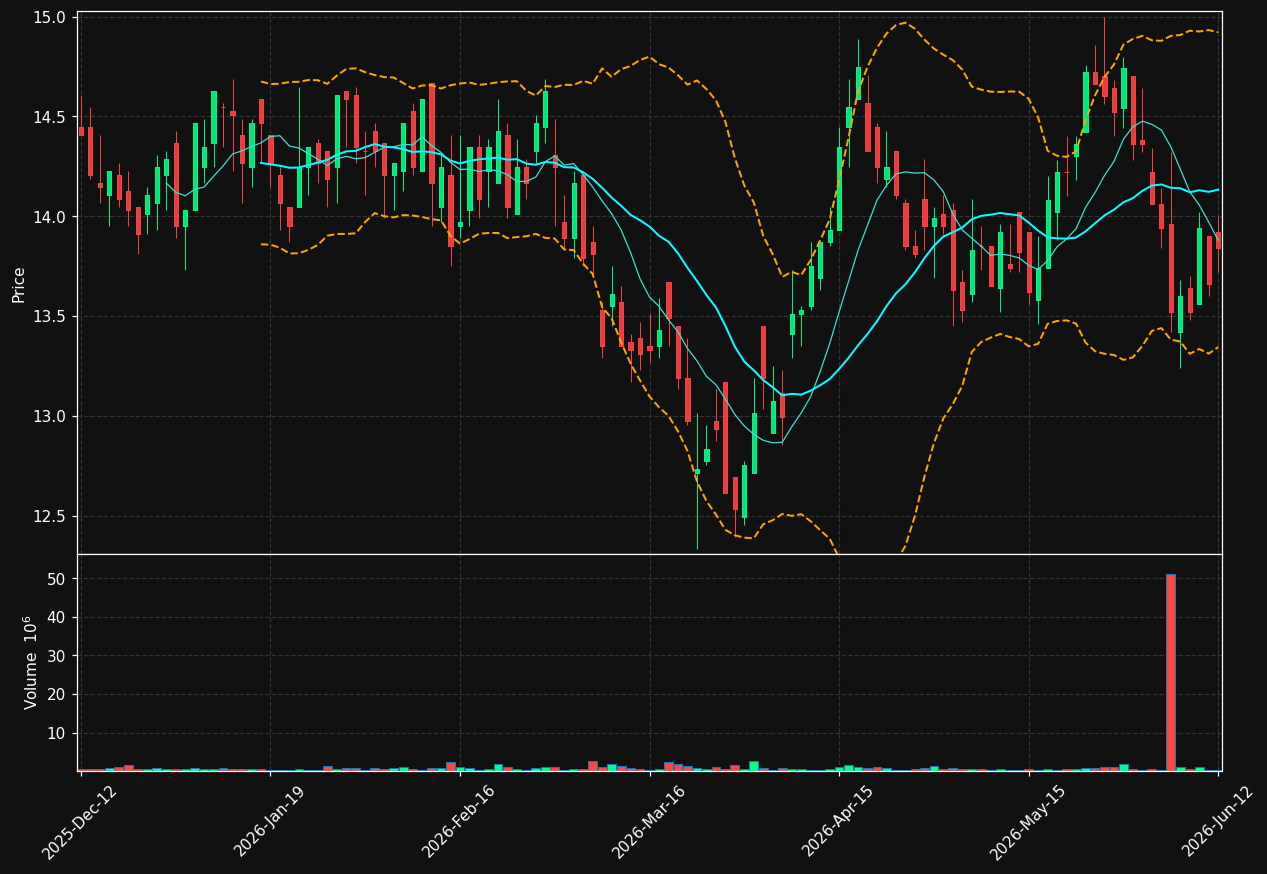This screenshot has height=874, width=1267.
Task: Click the 2026-Apr-15 date label
Action: [x=839, y=821]
